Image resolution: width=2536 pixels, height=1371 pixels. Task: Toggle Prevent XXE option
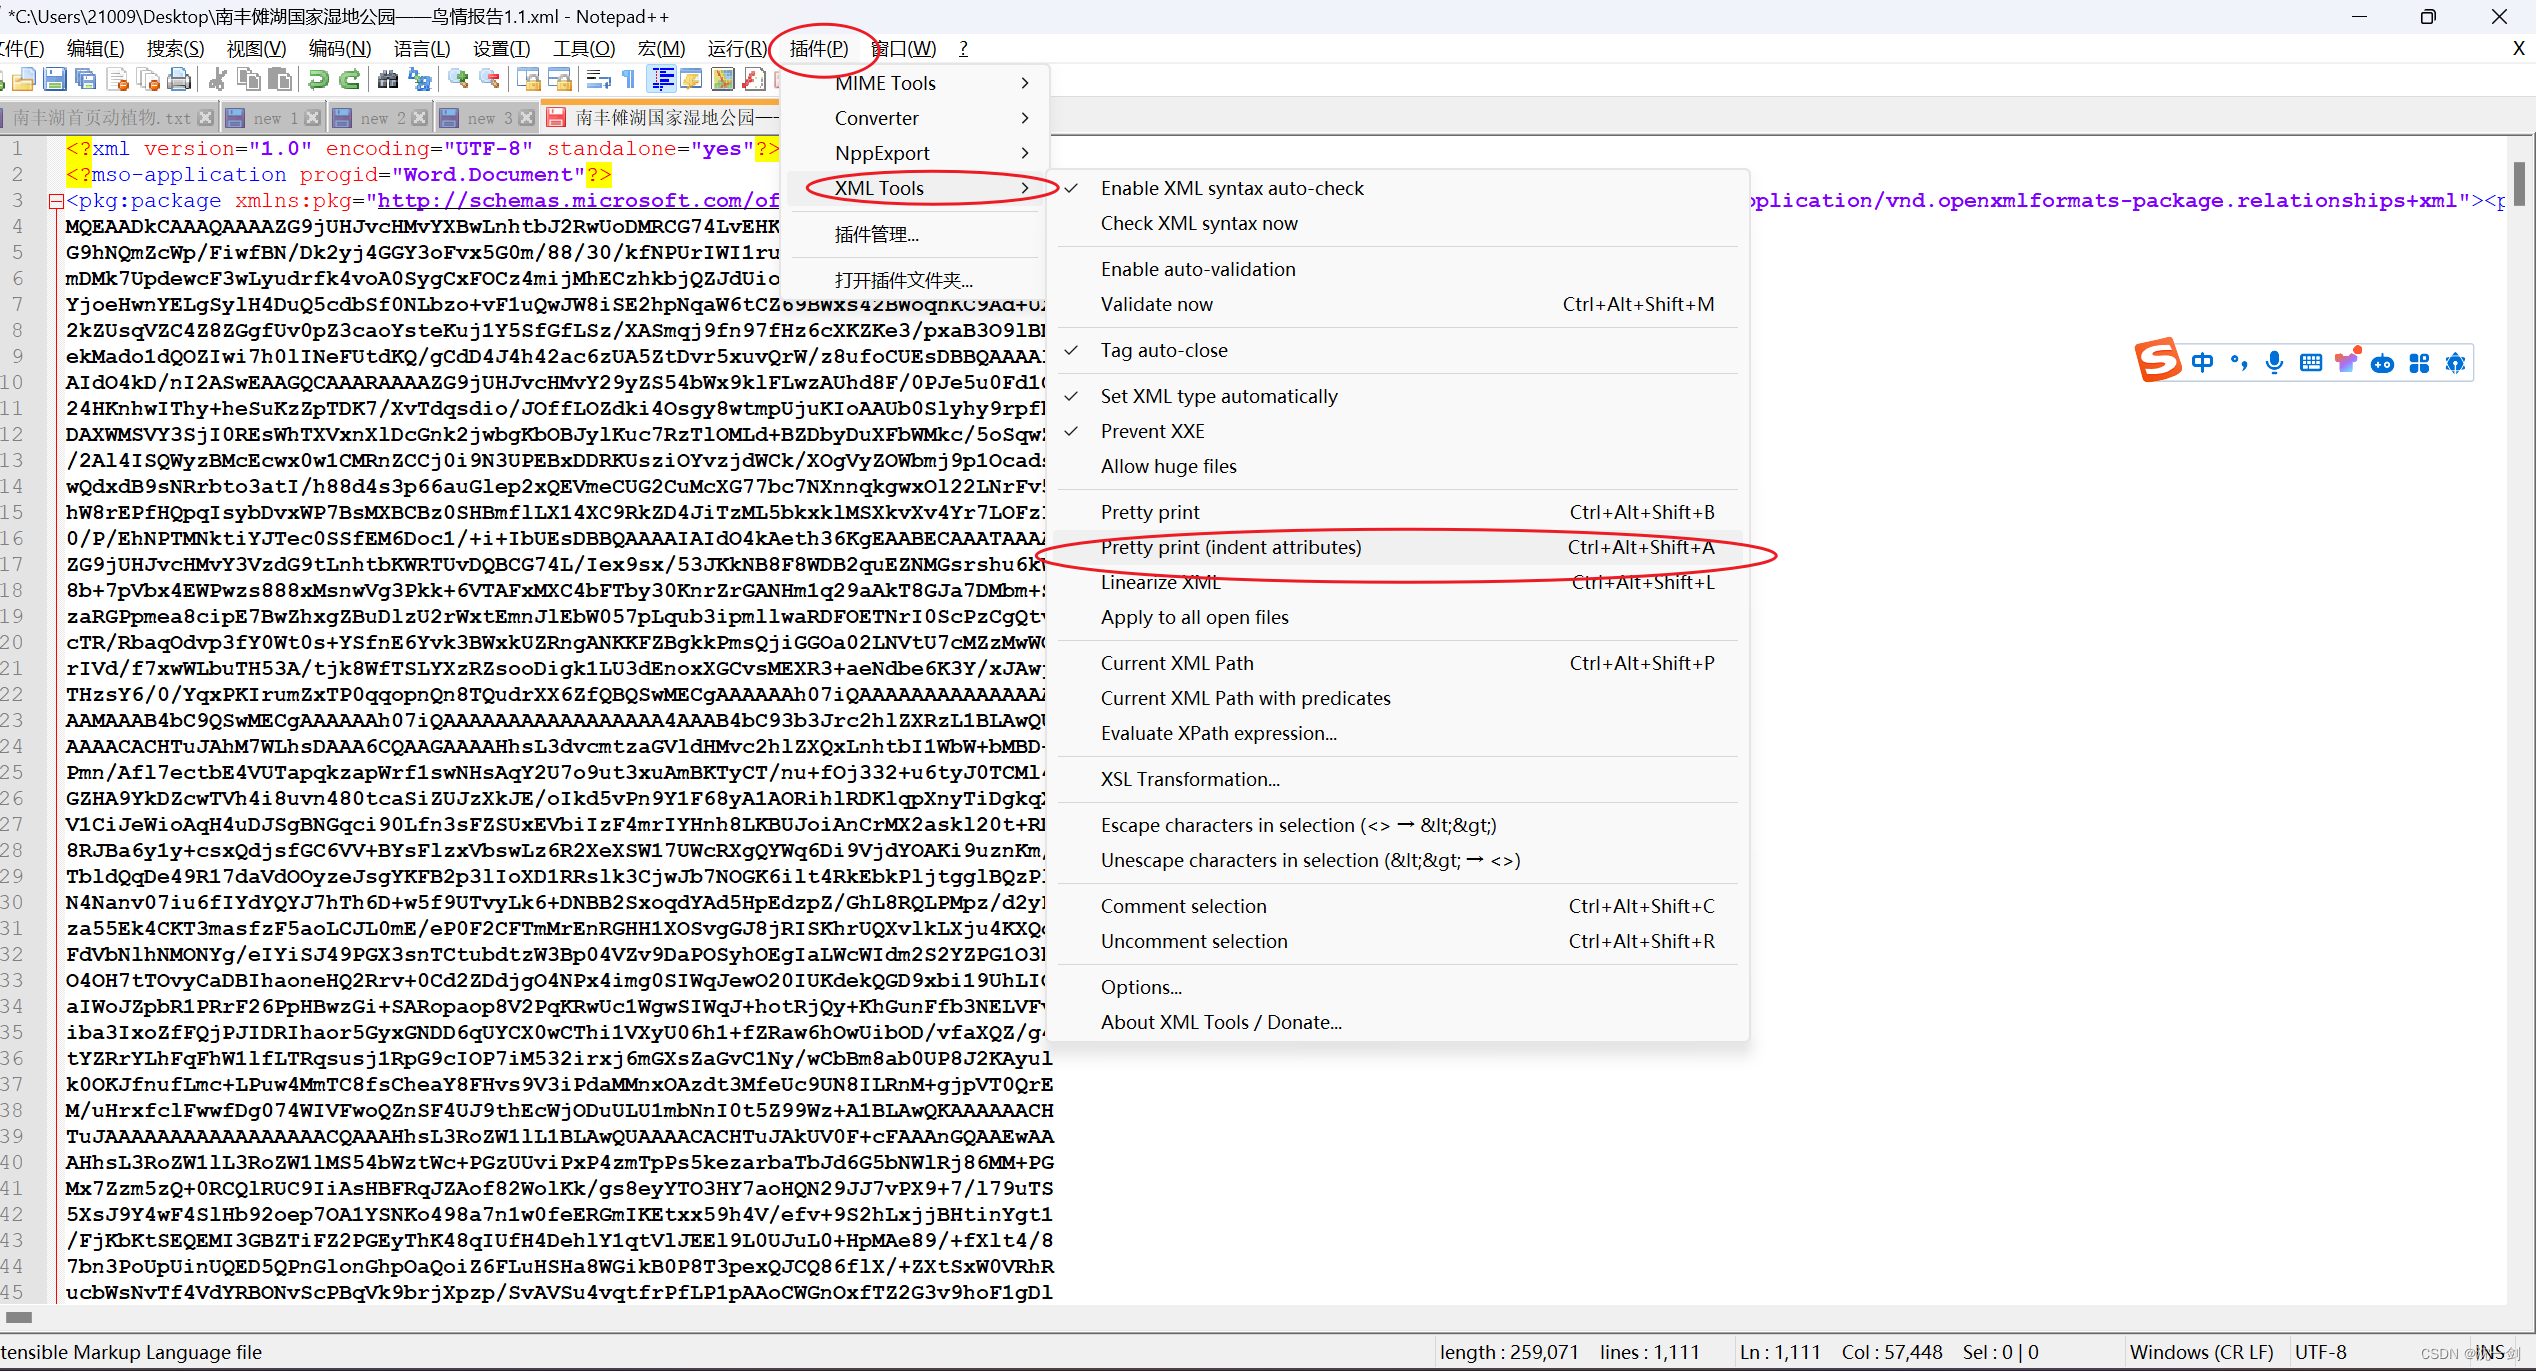(x=1152, y=431)
